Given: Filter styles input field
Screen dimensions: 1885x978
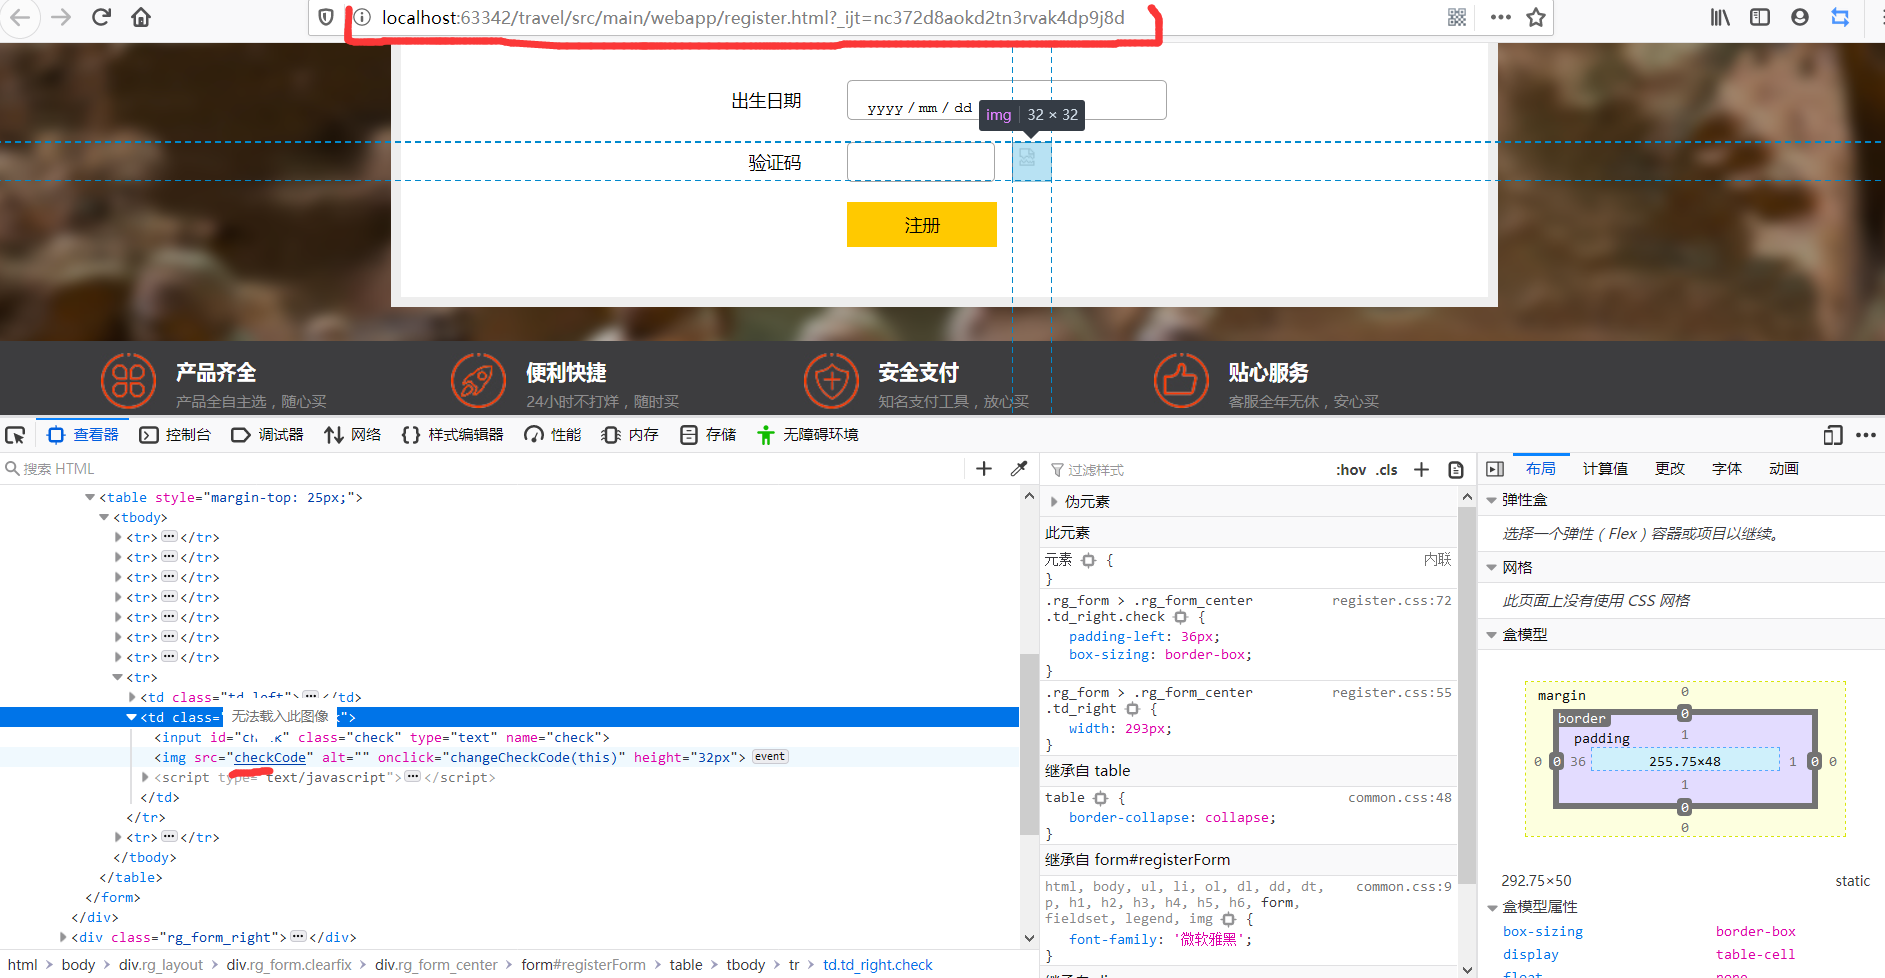Looking at the screenshot, I should click(x=1185, y=470).
